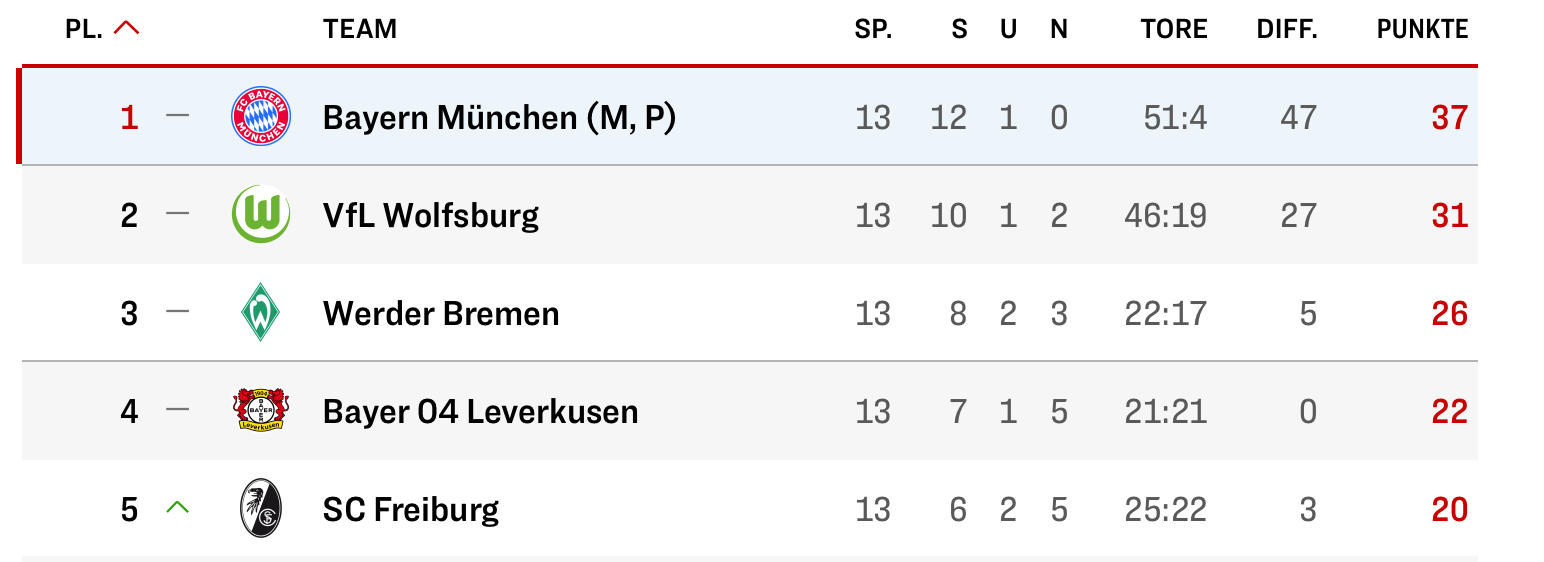Image resolution: width=1544 pixels, height=562 pixels.
Task: Sort by the TEAM column header
Action: [360, 30]
